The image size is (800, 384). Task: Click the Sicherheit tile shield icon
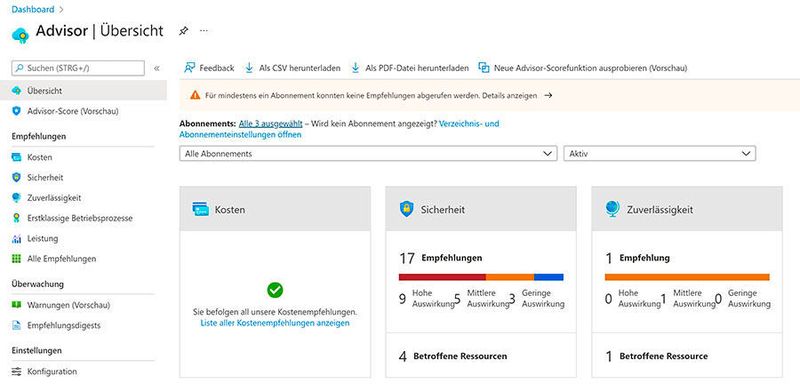coord(407,209)
